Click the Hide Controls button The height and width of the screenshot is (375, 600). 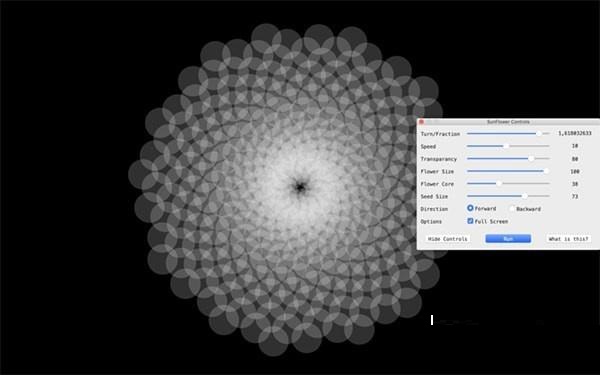[x=448, y=239]
